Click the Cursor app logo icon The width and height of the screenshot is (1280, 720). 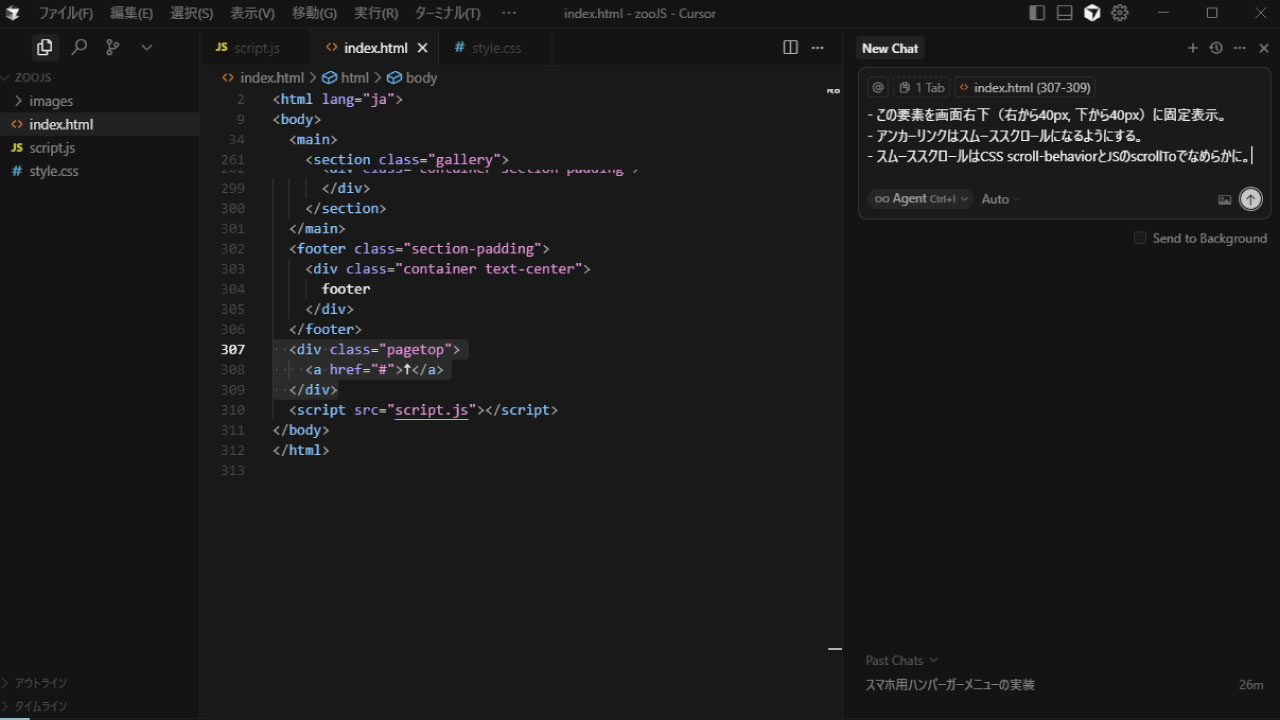[13, 13]
